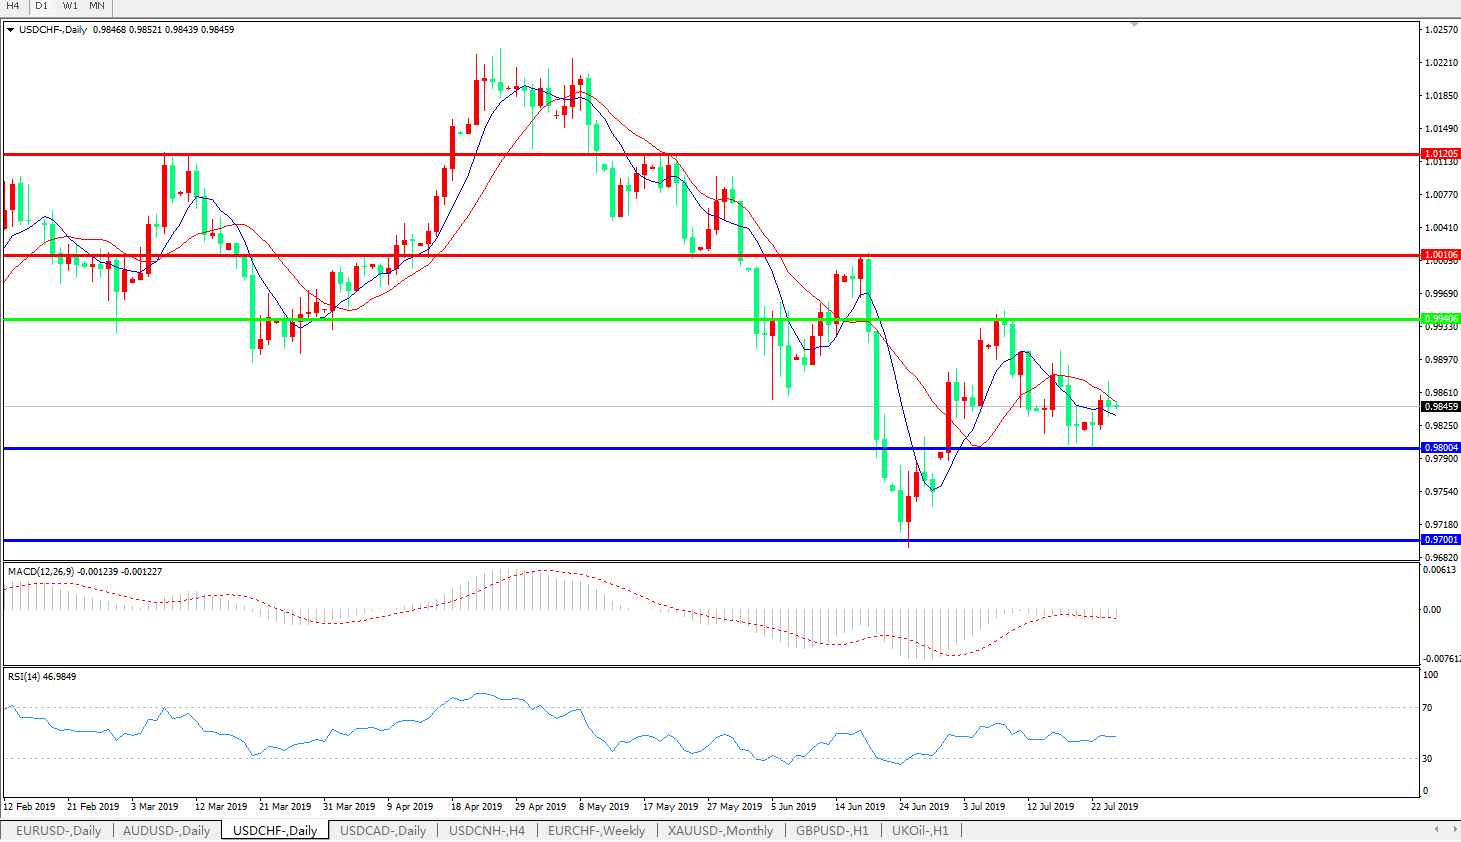This screenshot has height=842, width=1461.
Task: Open the USDCHF one-click trading dropdown arrow
Action: pyautogui.click(x=11, y=30)
